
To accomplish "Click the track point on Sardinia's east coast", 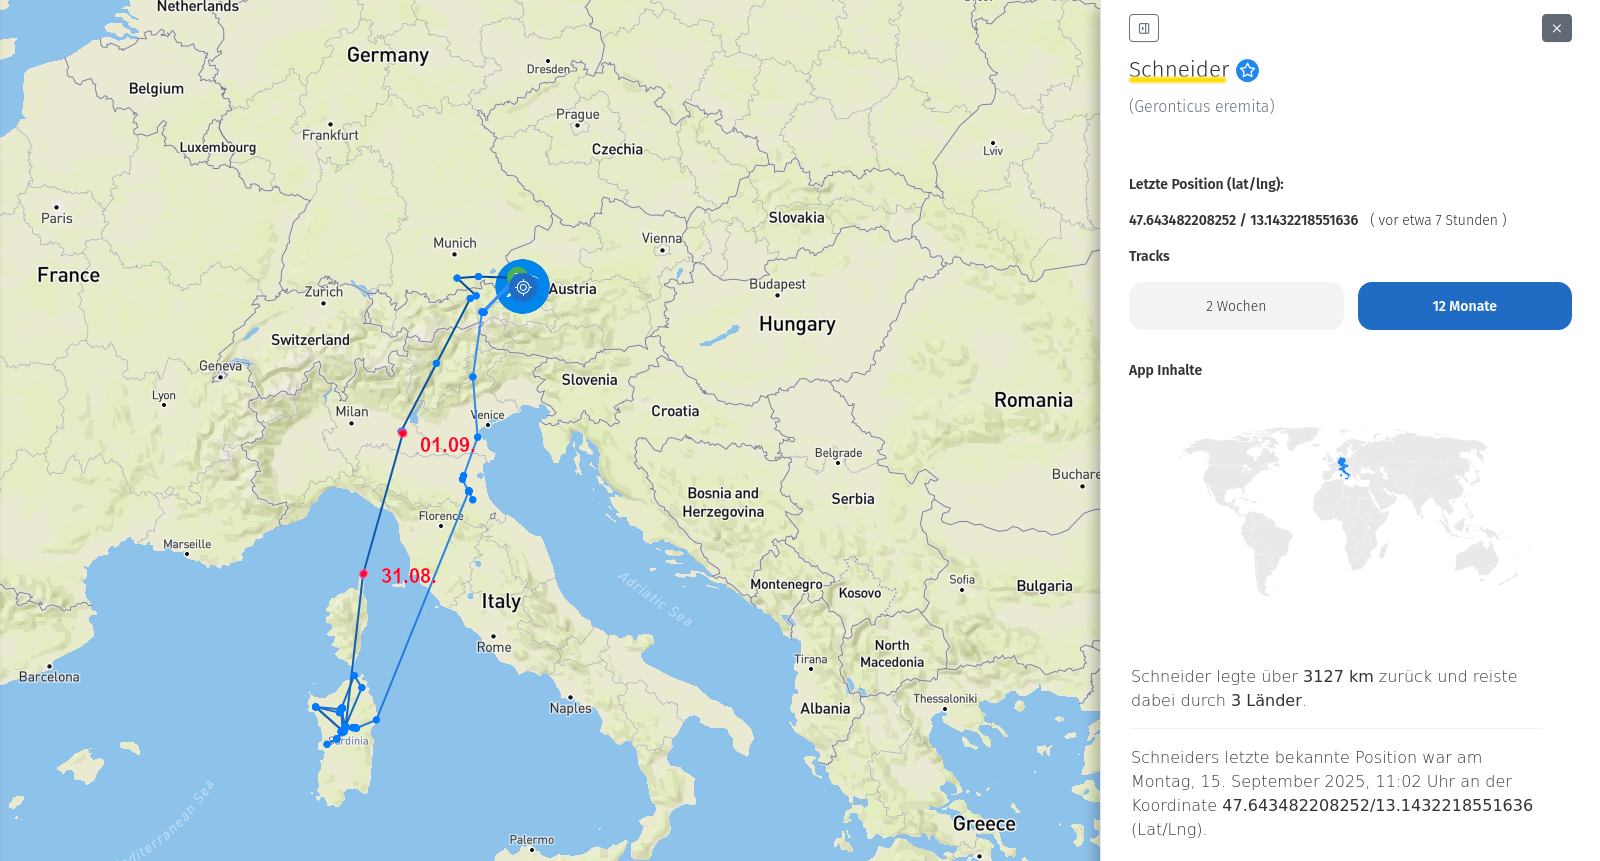I will 376,720.
